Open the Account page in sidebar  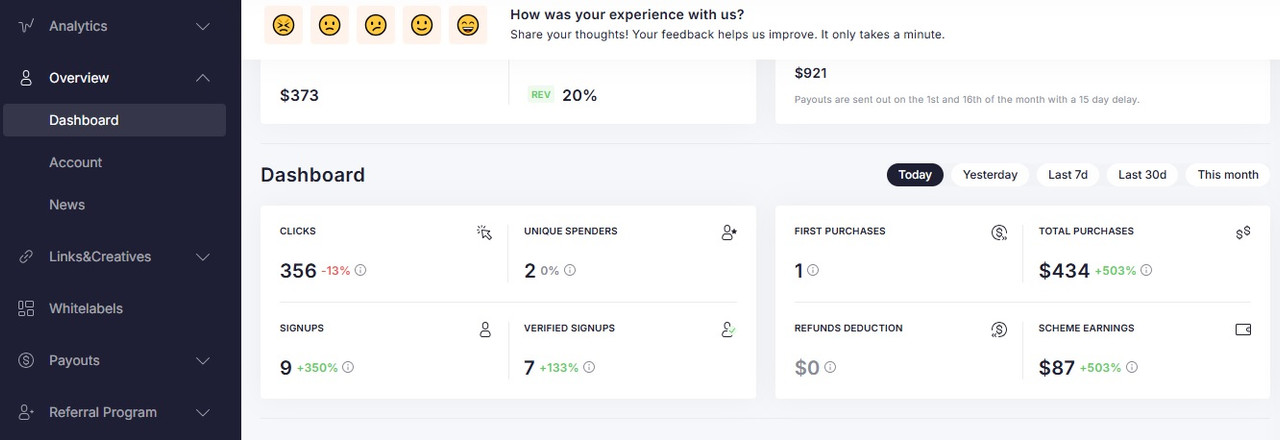pos(76,162)
